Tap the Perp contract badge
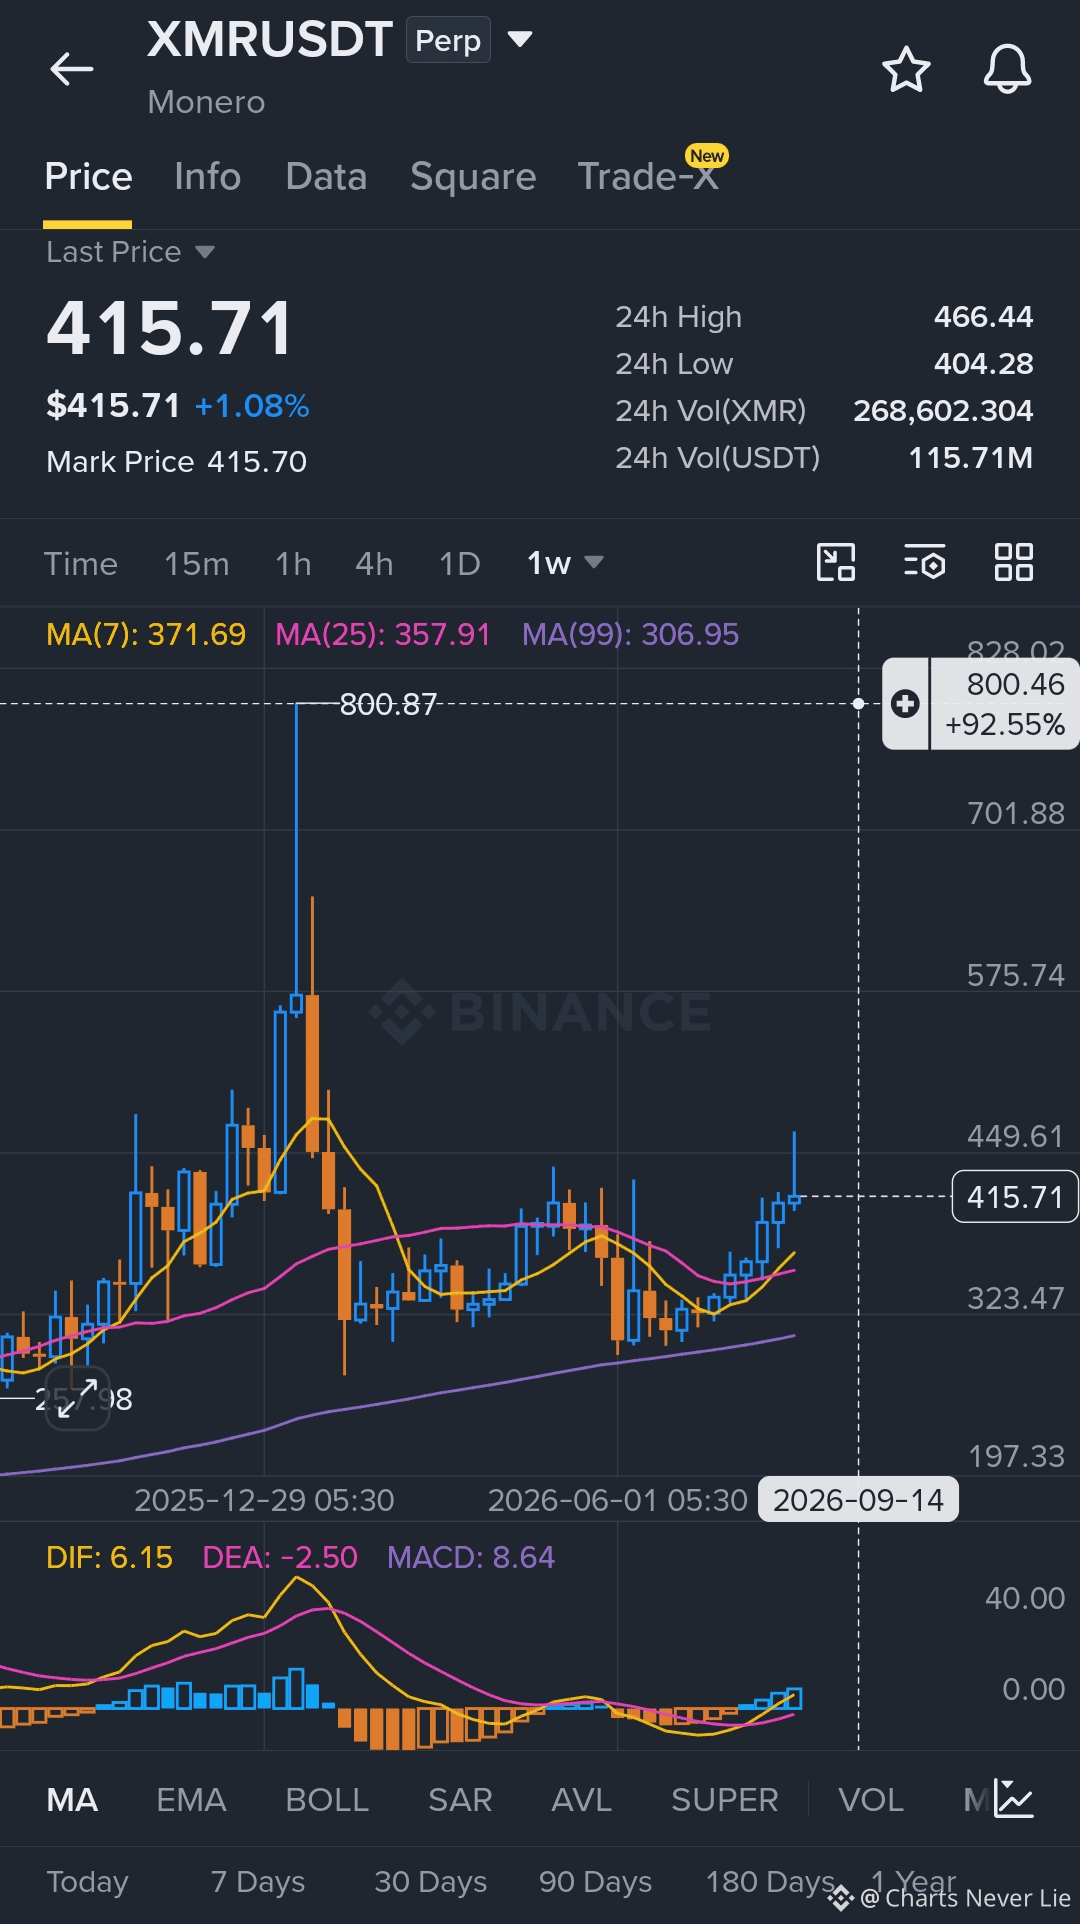 tap(448, 40)
